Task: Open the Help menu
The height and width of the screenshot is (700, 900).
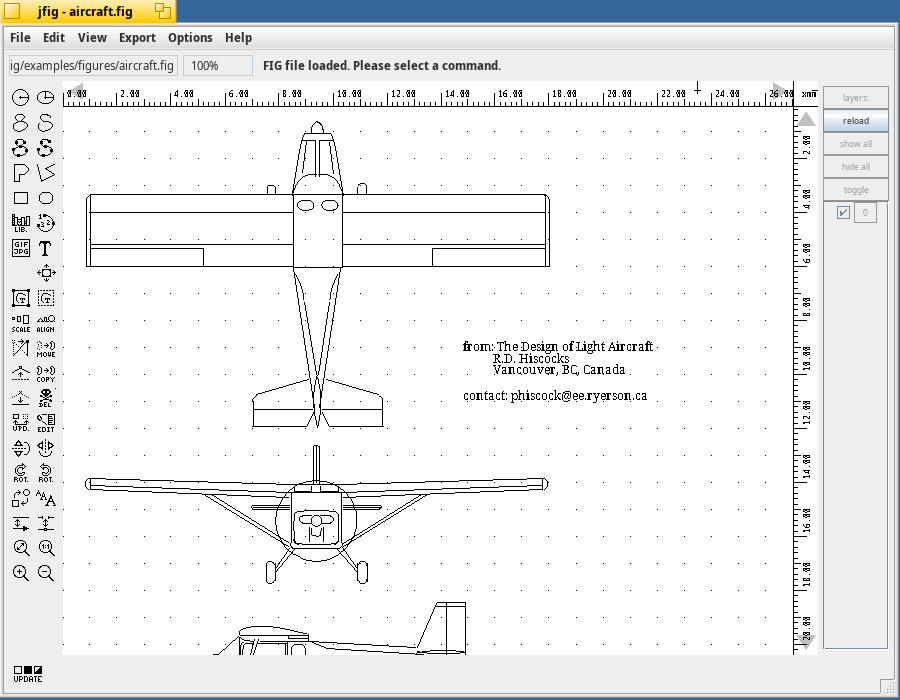Action: [x=238, y=37]
